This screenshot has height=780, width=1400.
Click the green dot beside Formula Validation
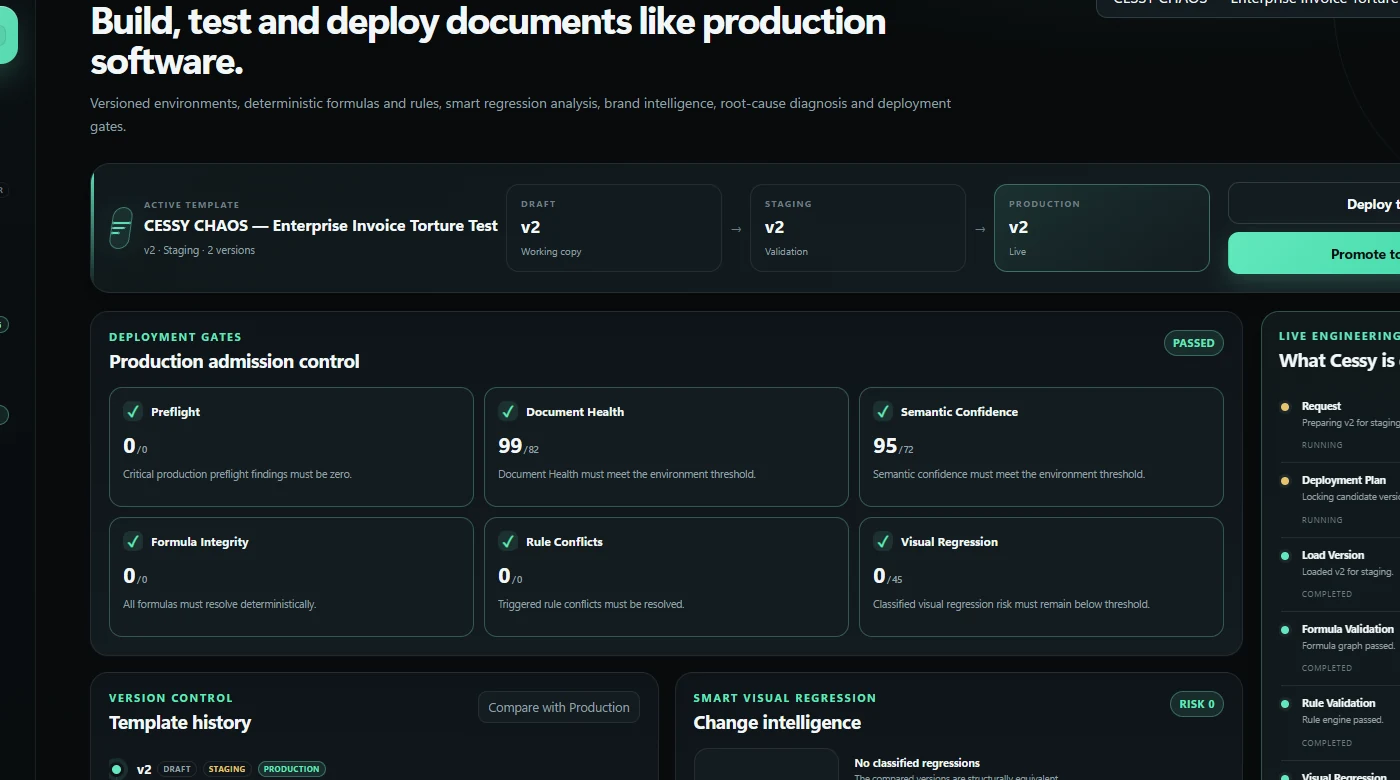pyautogui.click(x=1285, y=630)
